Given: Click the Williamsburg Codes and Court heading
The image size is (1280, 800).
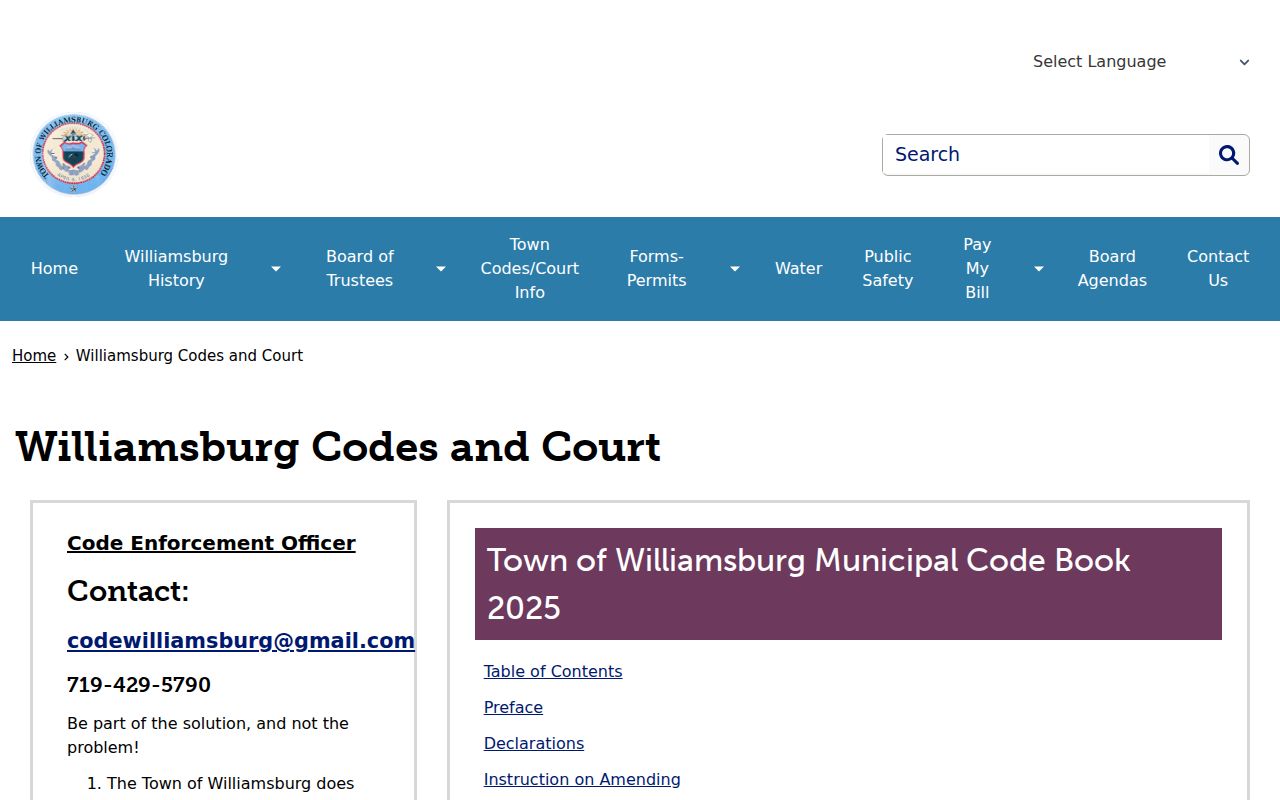Looking at the screenshot, I should tap(338, 447).
